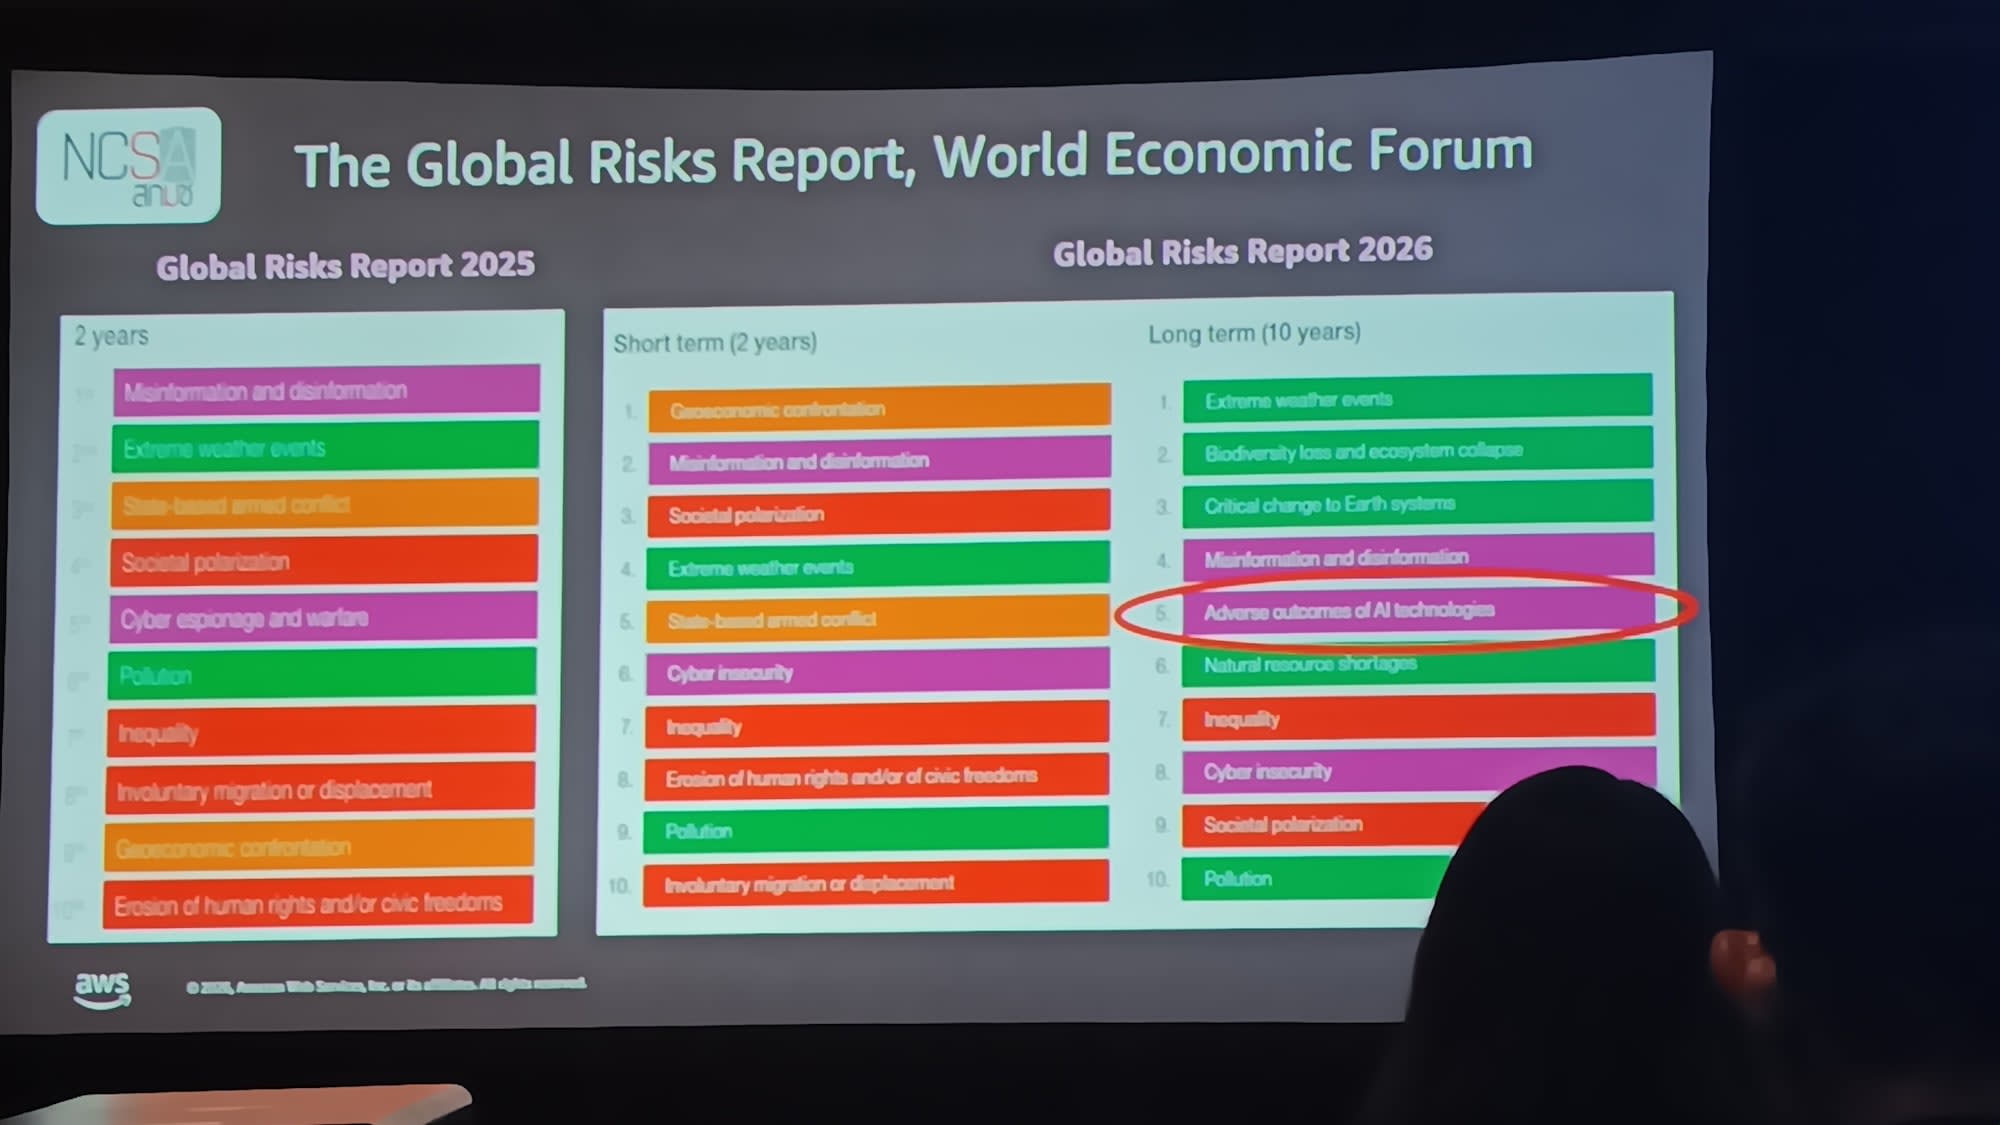
Task: Click the 'Short term (2 years)' label
Action: tap(715, 343)
